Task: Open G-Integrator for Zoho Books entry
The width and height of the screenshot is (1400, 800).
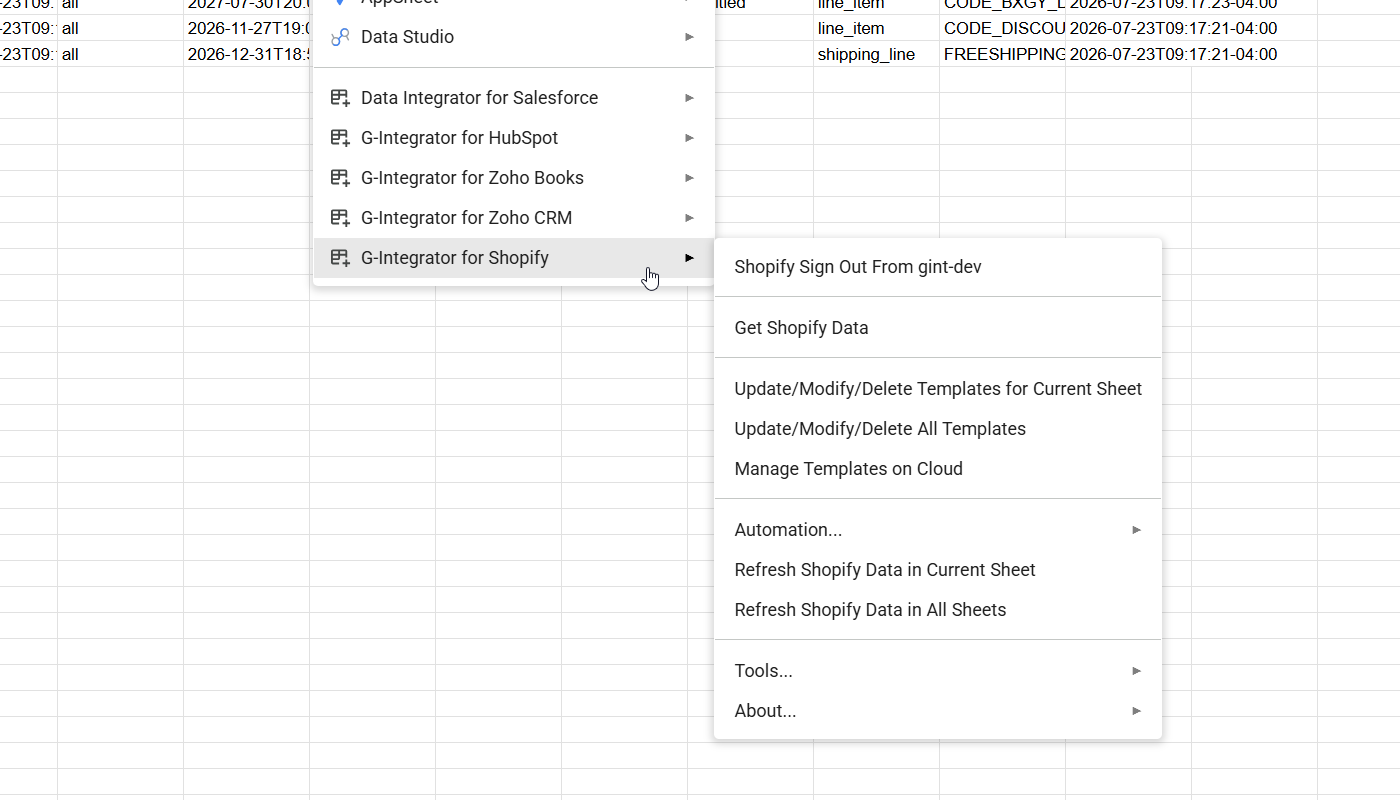Action: coord(514,178)
